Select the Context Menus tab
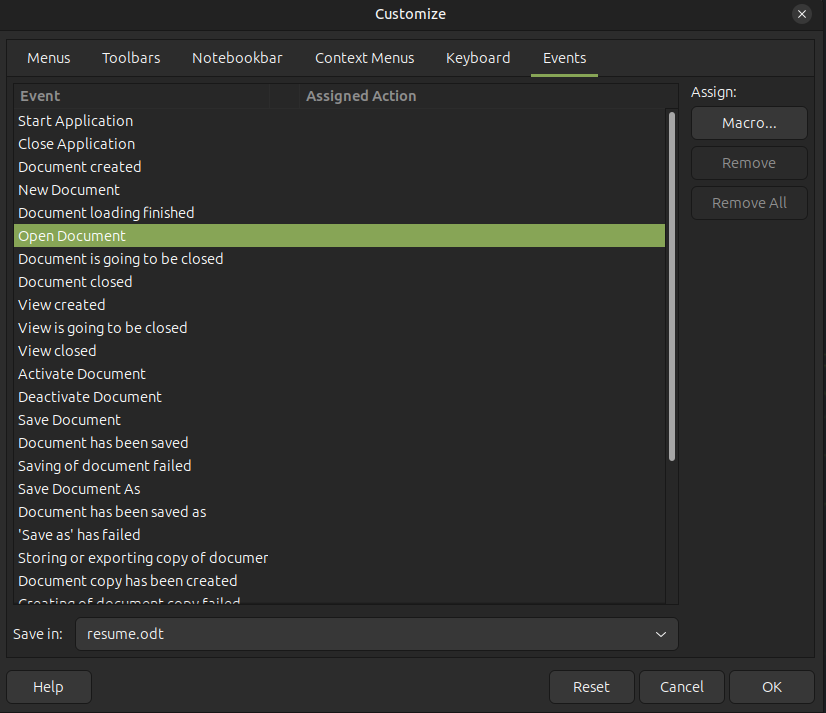 364,58
